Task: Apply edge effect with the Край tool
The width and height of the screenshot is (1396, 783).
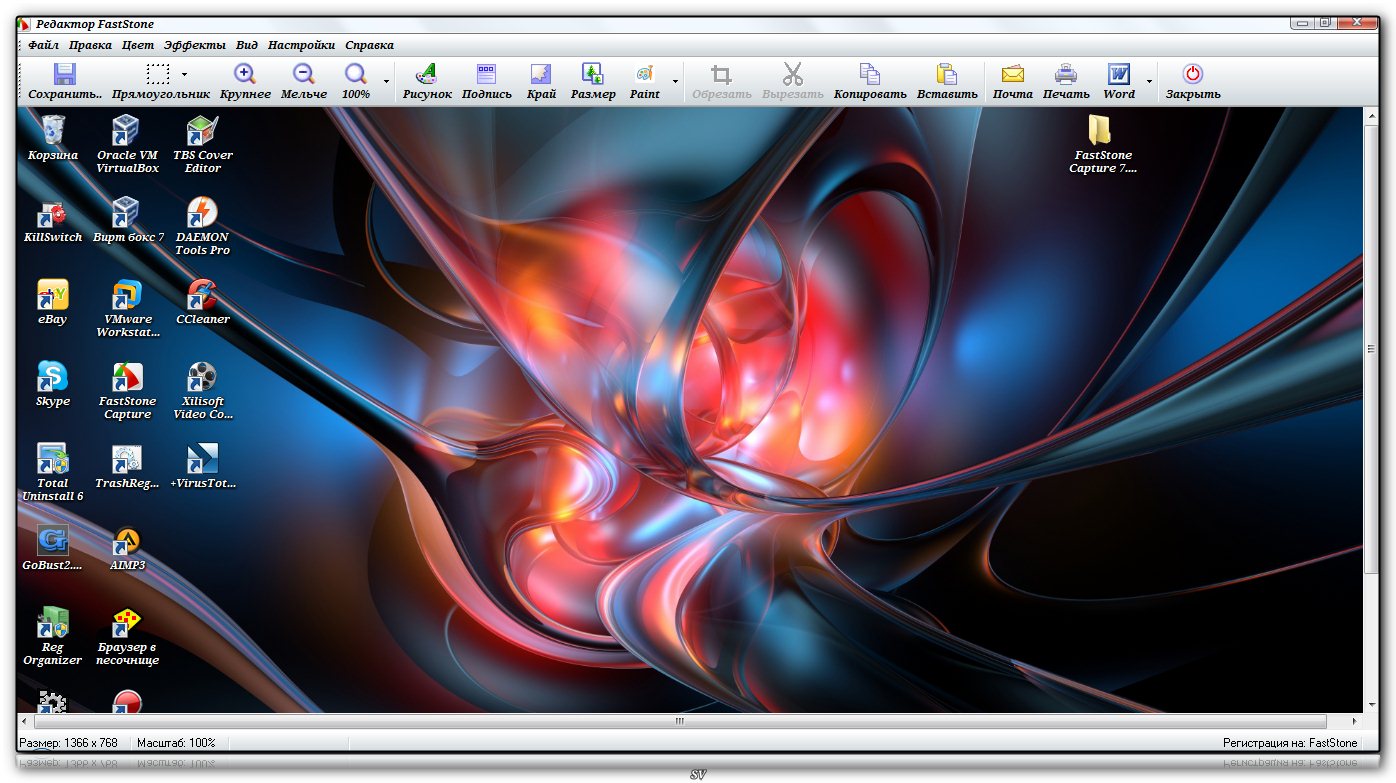Action: point(541,75)
